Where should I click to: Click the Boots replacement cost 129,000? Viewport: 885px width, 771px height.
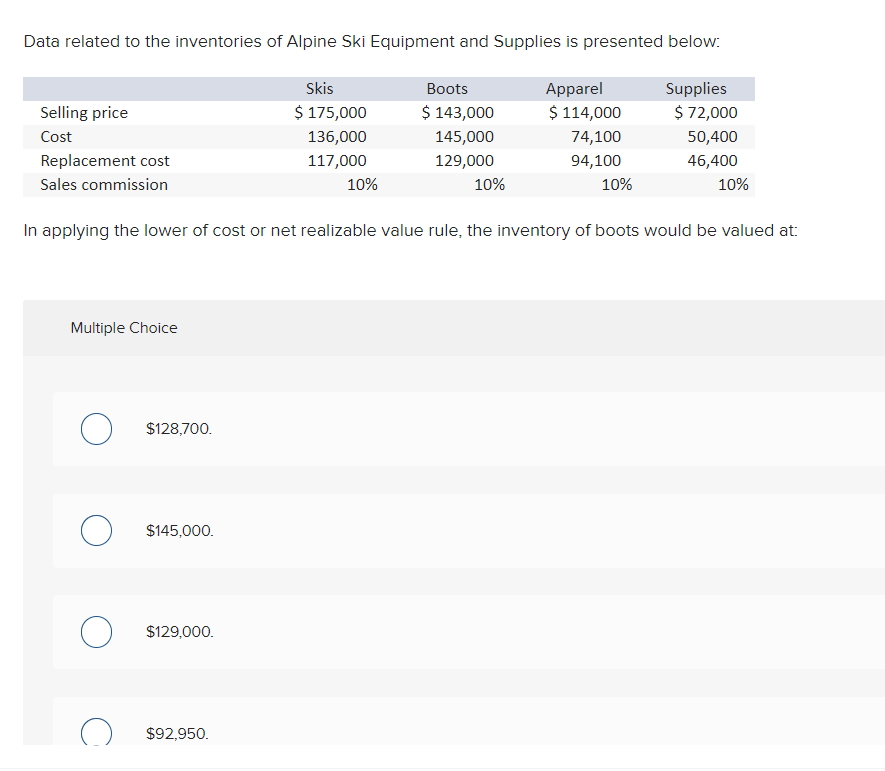coord(464,161)
